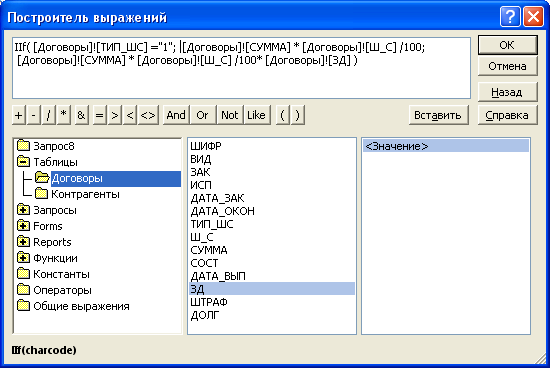Open the Константы folder
550x368 pixels.
pyautogui.click(x=61, y=274)
